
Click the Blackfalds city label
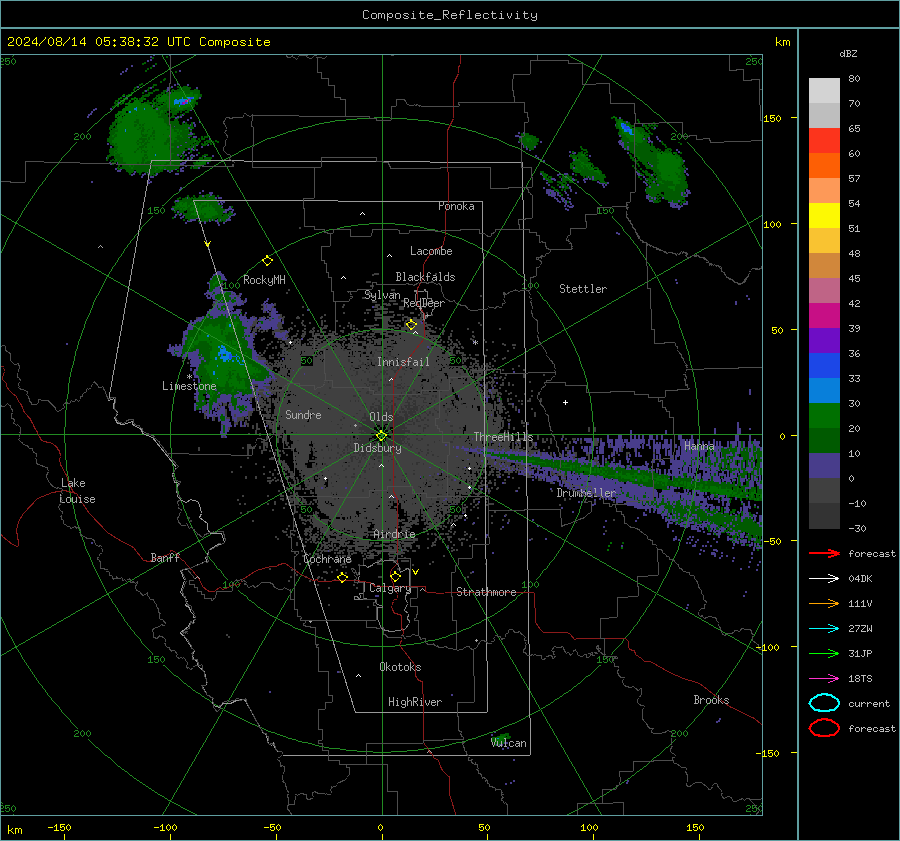pos(425,277)
